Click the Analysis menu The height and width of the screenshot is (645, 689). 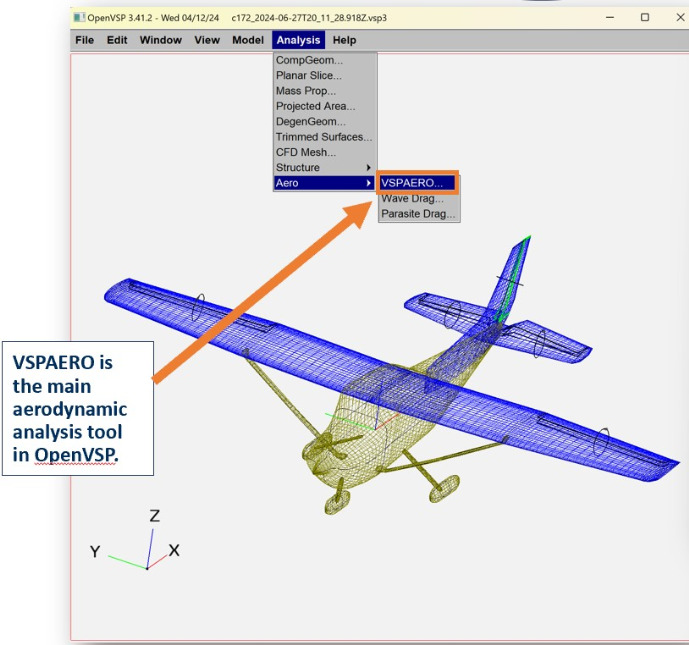coord(298,40)
